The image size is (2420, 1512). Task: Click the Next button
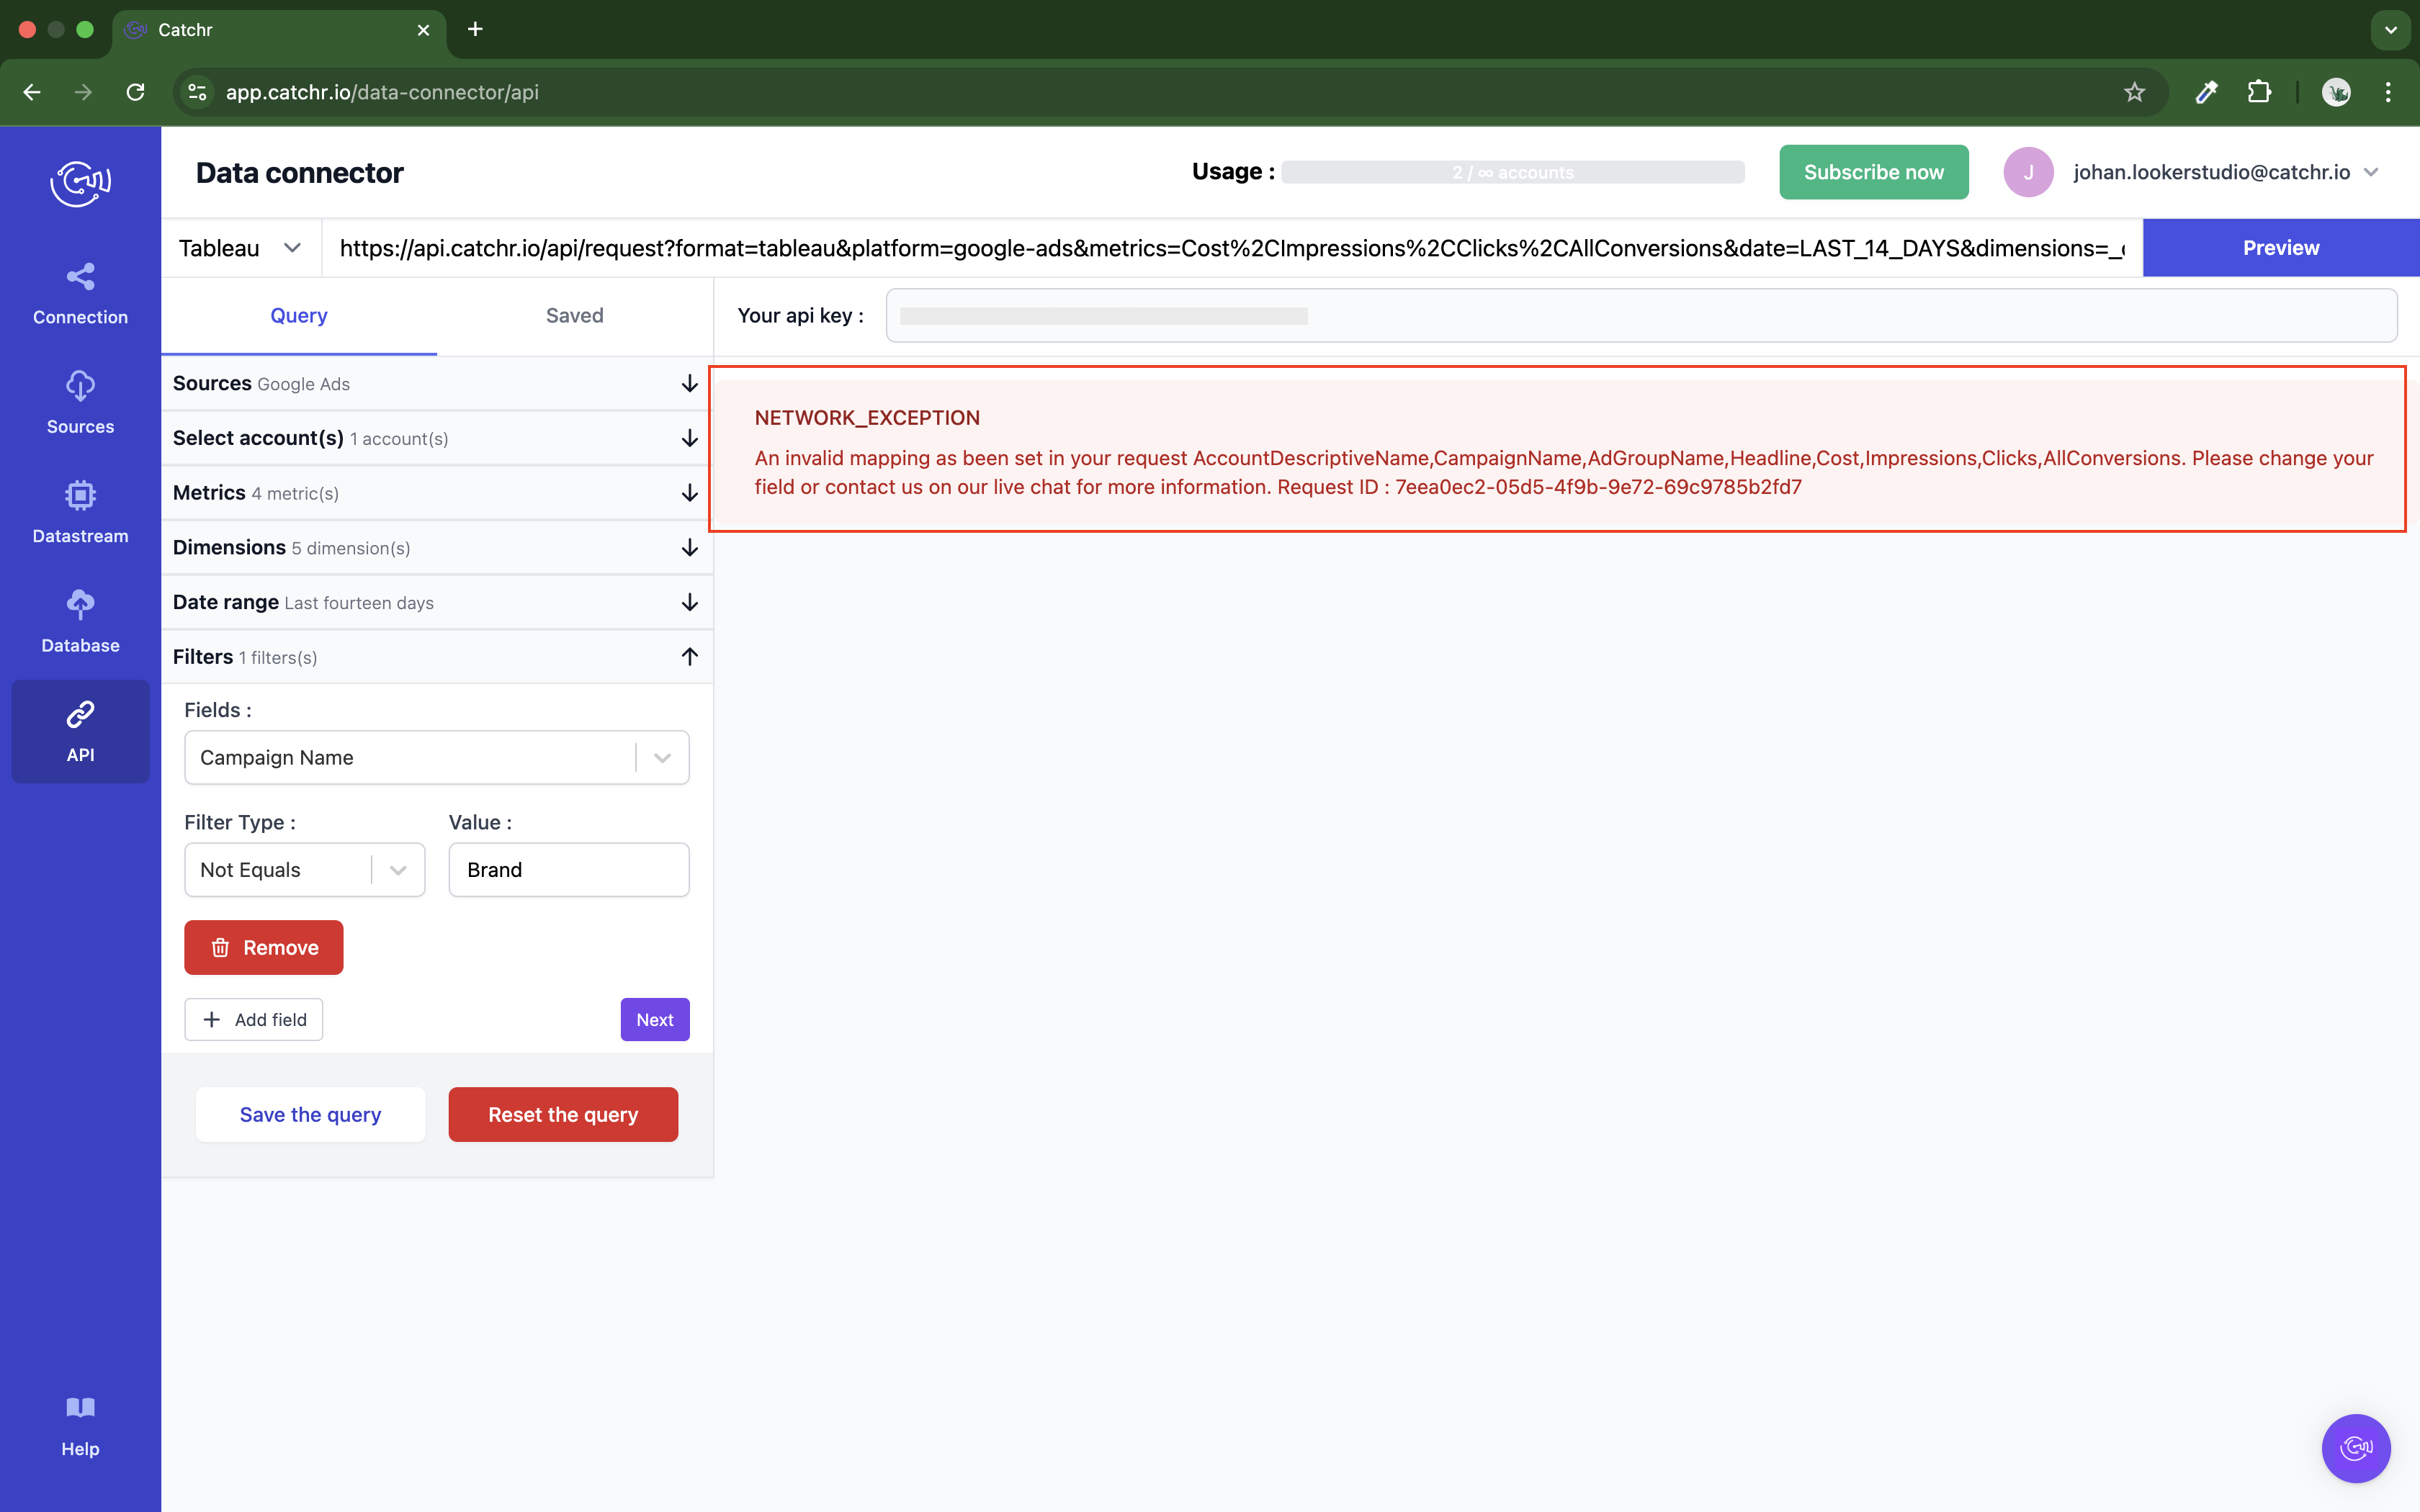[x=654, y=1019]
